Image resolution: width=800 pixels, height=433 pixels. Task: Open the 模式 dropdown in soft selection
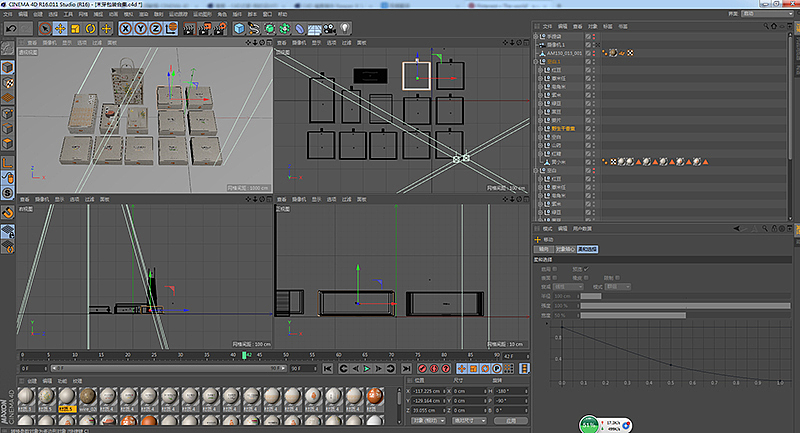click(x=617, y=287)
